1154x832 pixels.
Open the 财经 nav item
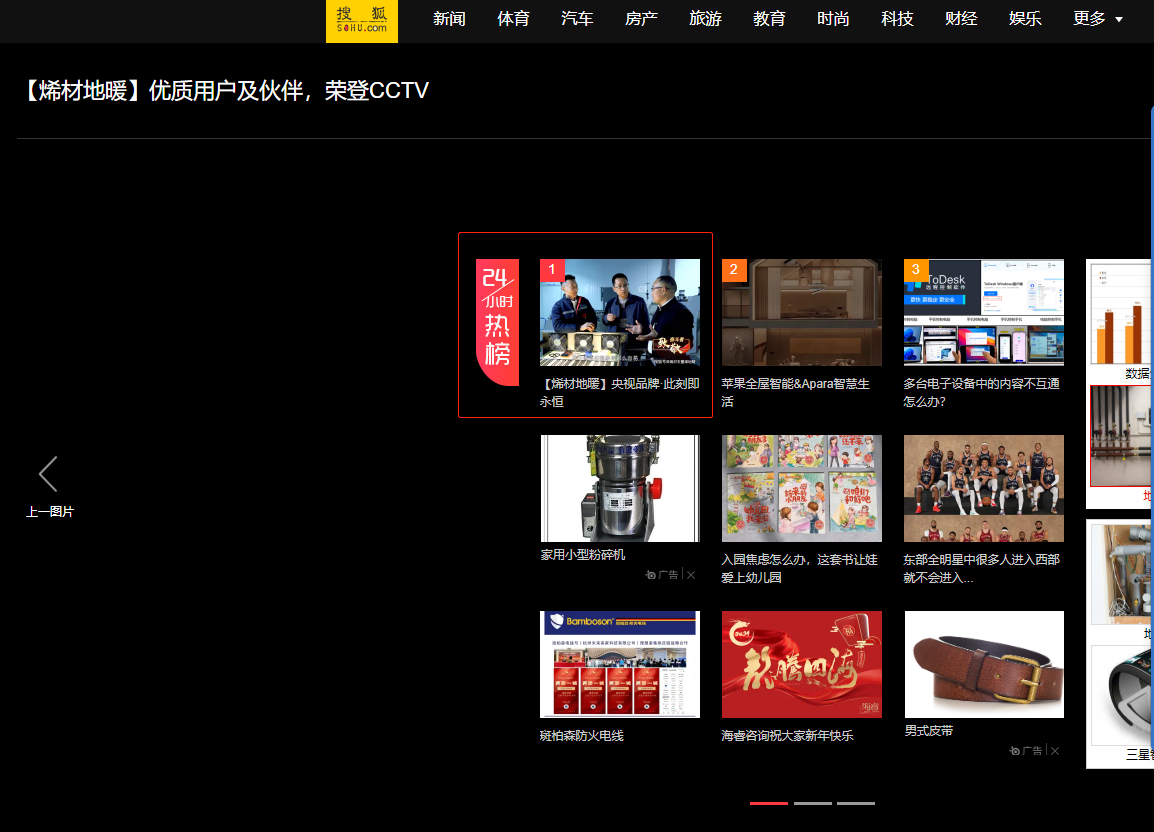tap(961, 19)
